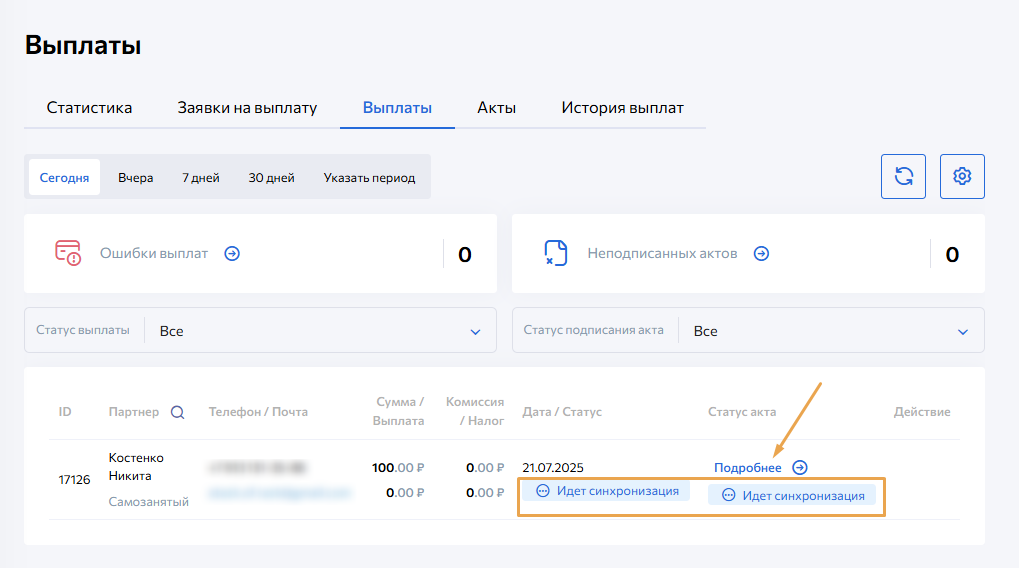The height and width of the screenshot is (568, 1019).
Task: Click Указать период to set custom range
Action: (369, 178)
